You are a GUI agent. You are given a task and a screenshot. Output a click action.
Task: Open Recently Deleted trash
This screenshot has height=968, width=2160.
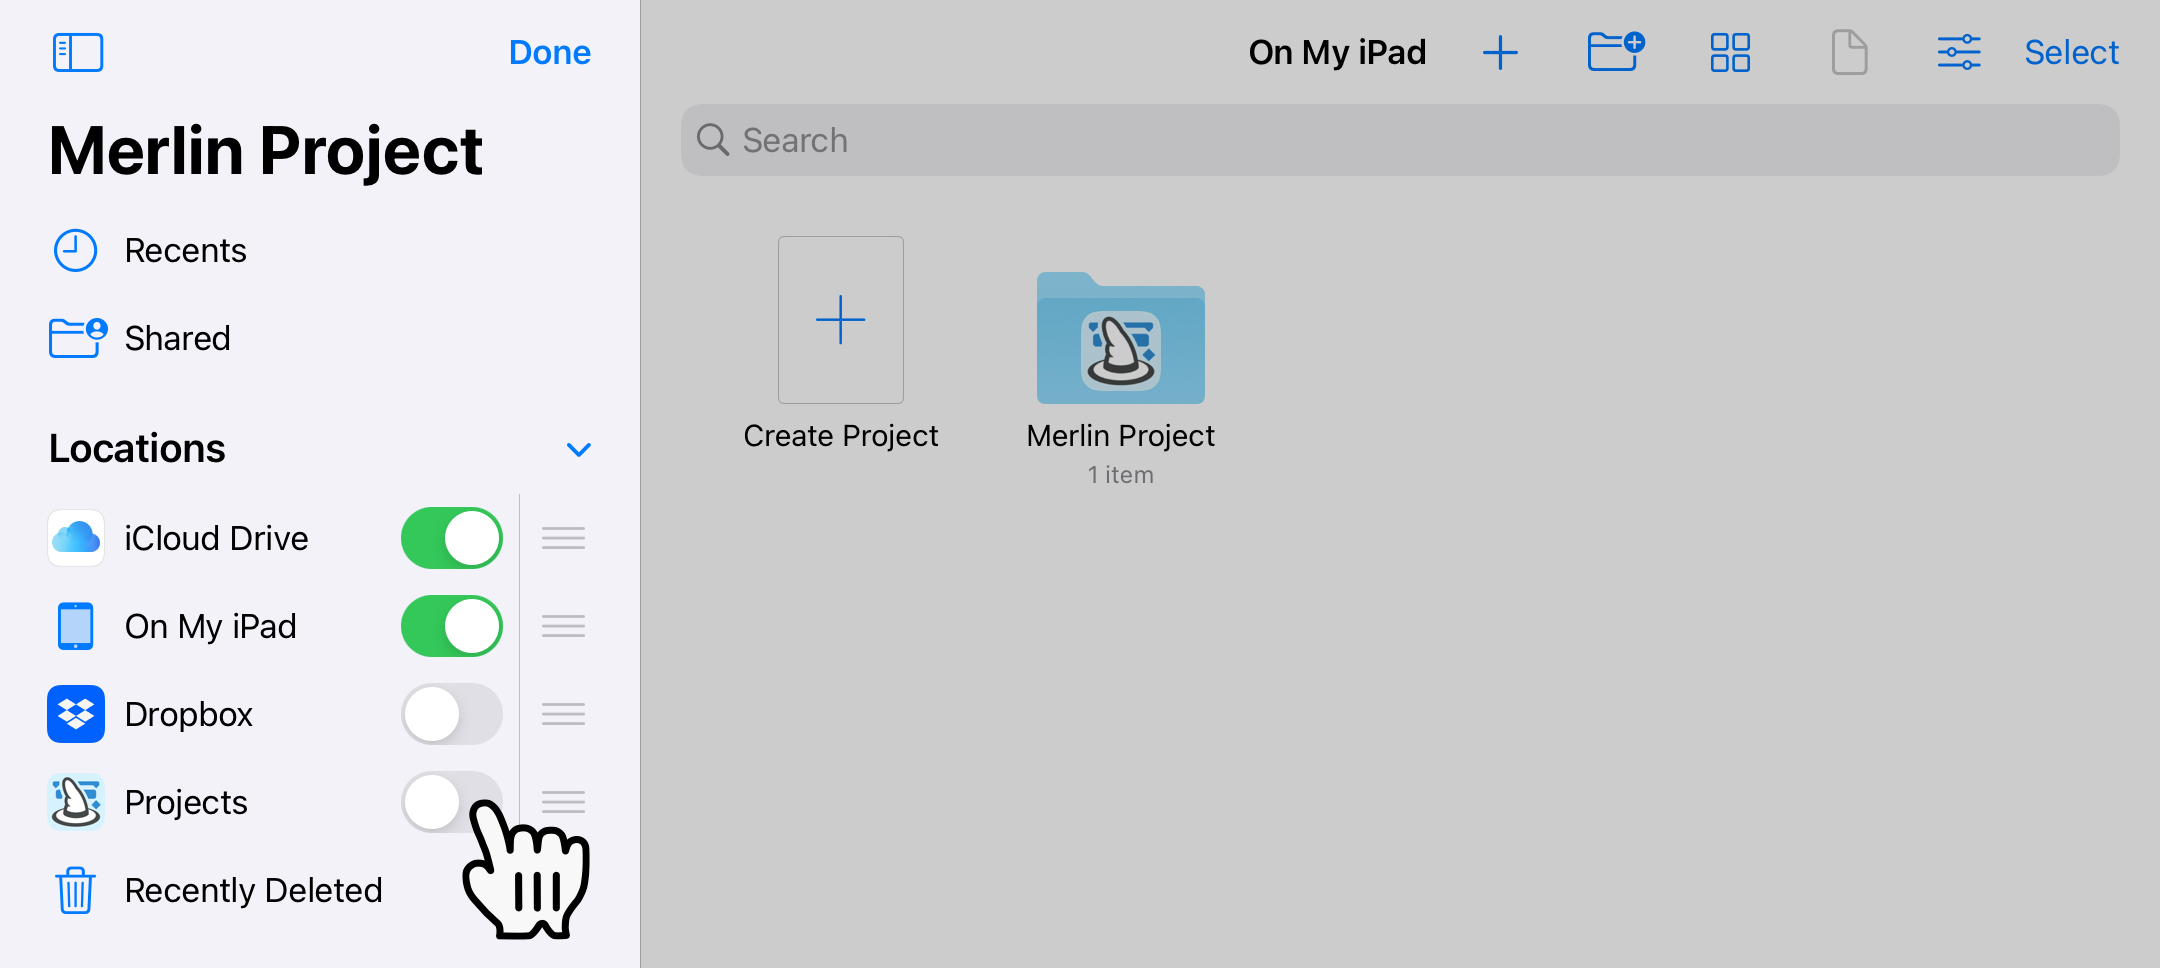coord(253,889)
